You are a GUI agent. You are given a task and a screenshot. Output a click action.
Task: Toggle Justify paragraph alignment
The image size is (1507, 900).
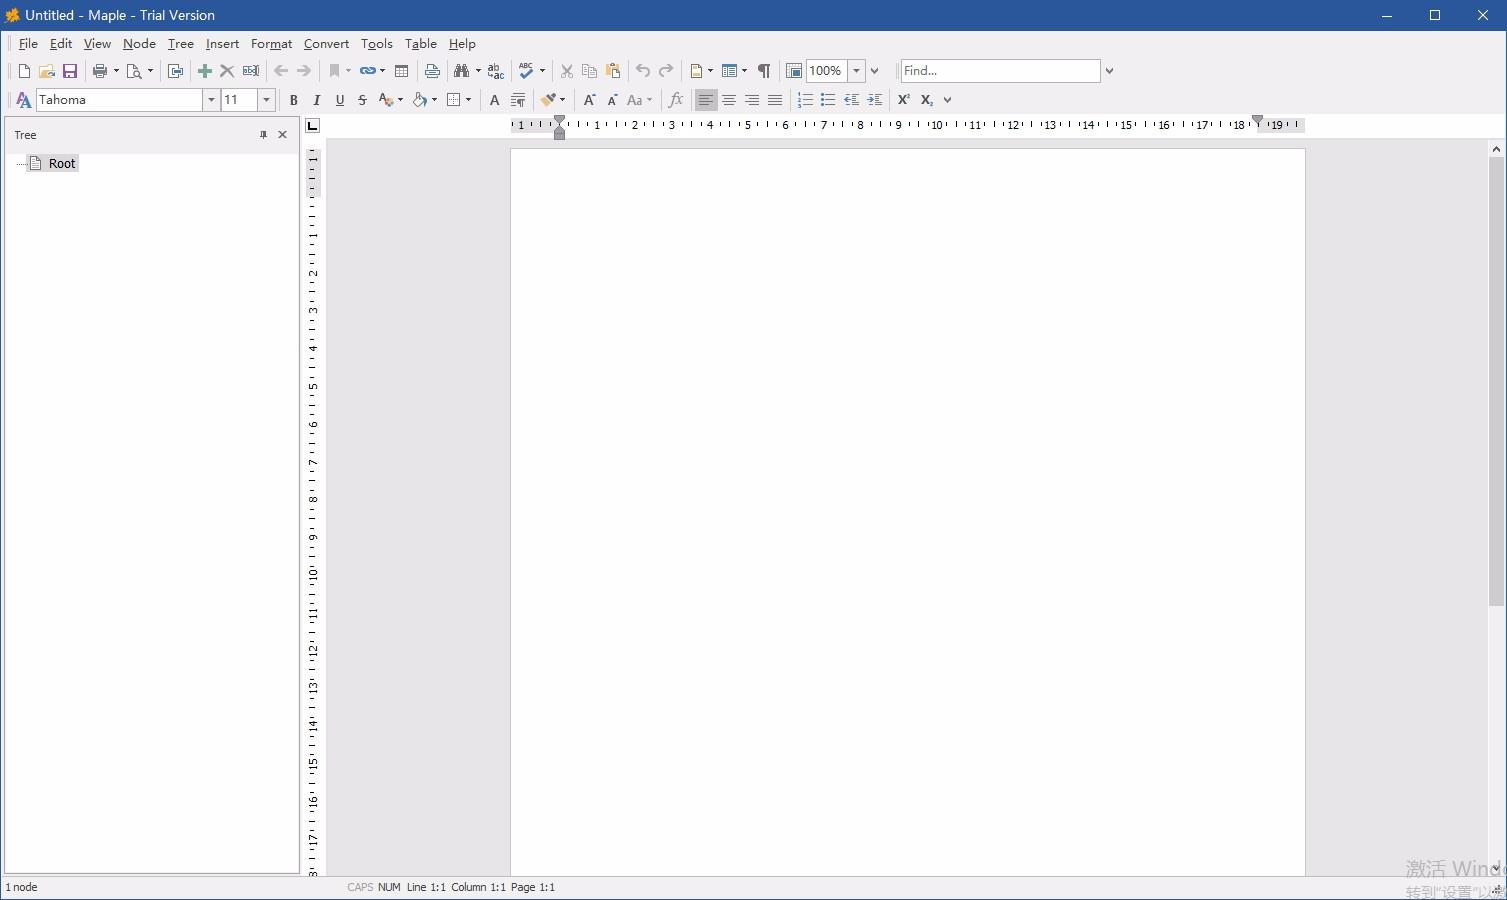(775, 100)
